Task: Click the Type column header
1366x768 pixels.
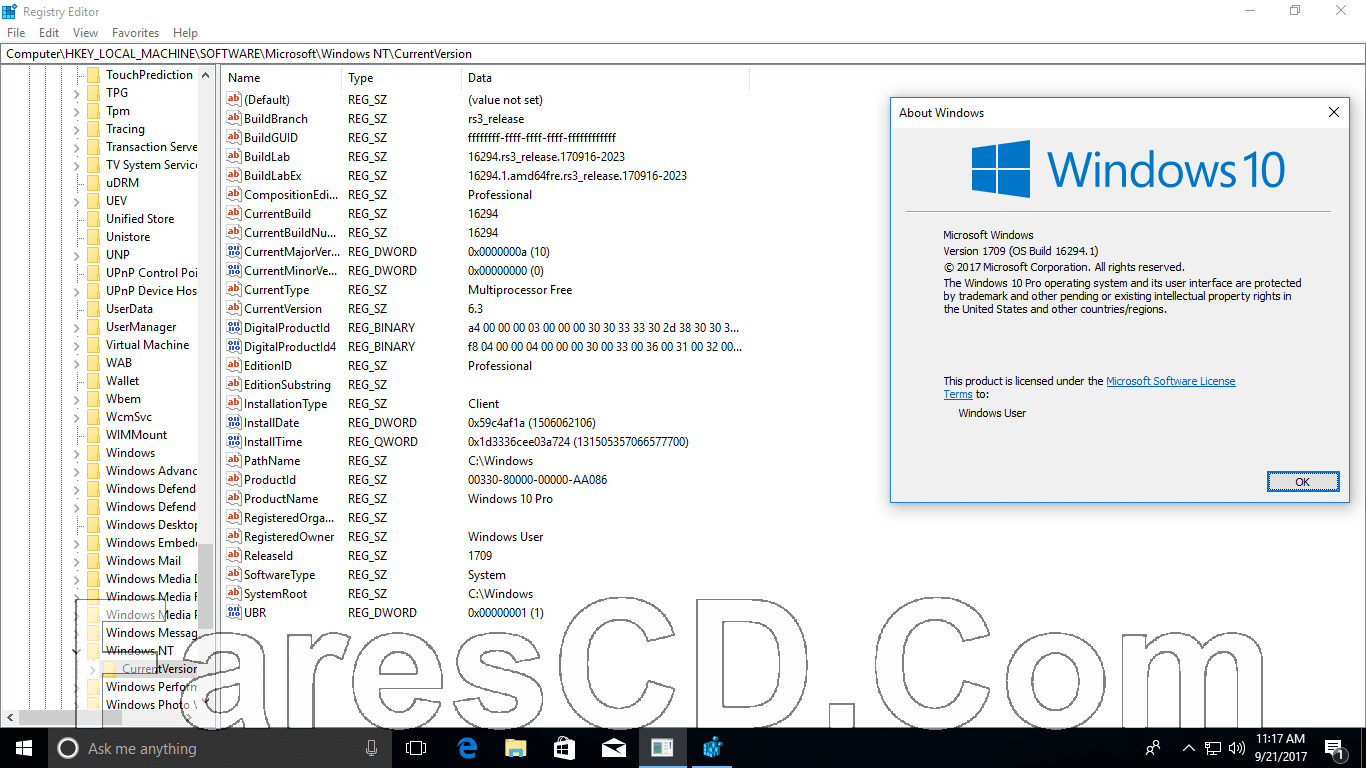Action: 402,78
